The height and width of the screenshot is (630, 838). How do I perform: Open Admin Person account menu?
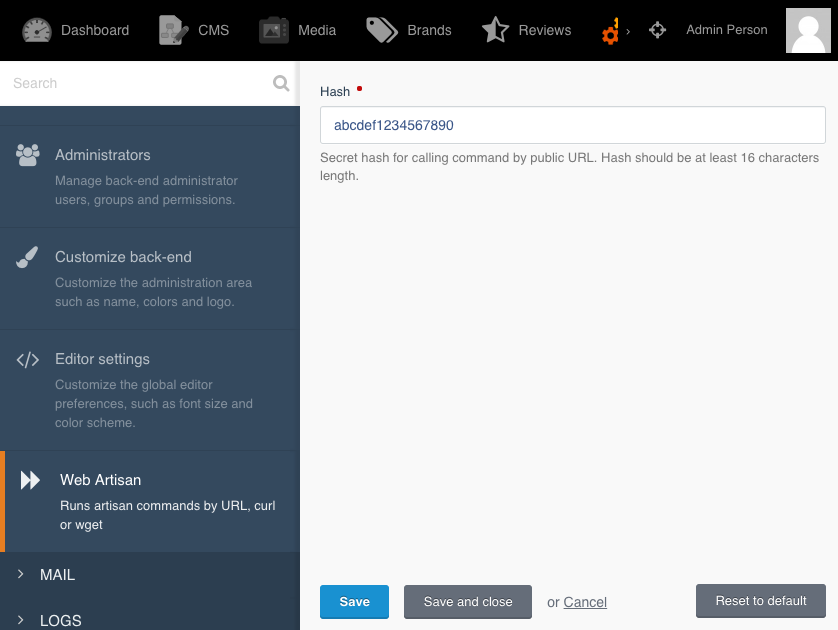727,30
